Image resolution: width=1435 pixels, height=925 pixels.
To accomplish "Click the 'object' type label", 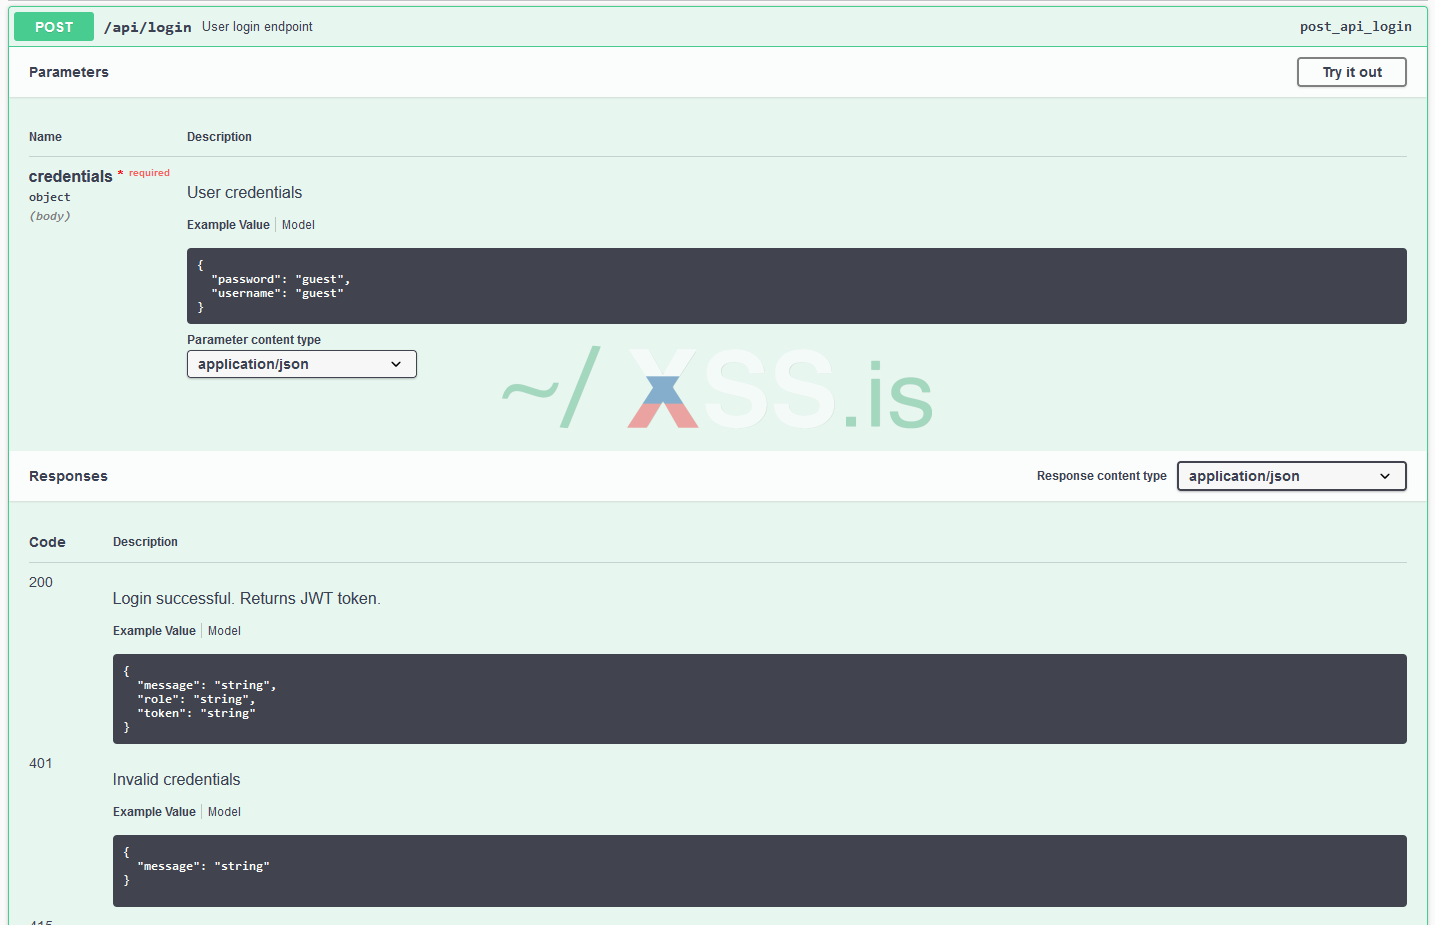I will [50, 197].
